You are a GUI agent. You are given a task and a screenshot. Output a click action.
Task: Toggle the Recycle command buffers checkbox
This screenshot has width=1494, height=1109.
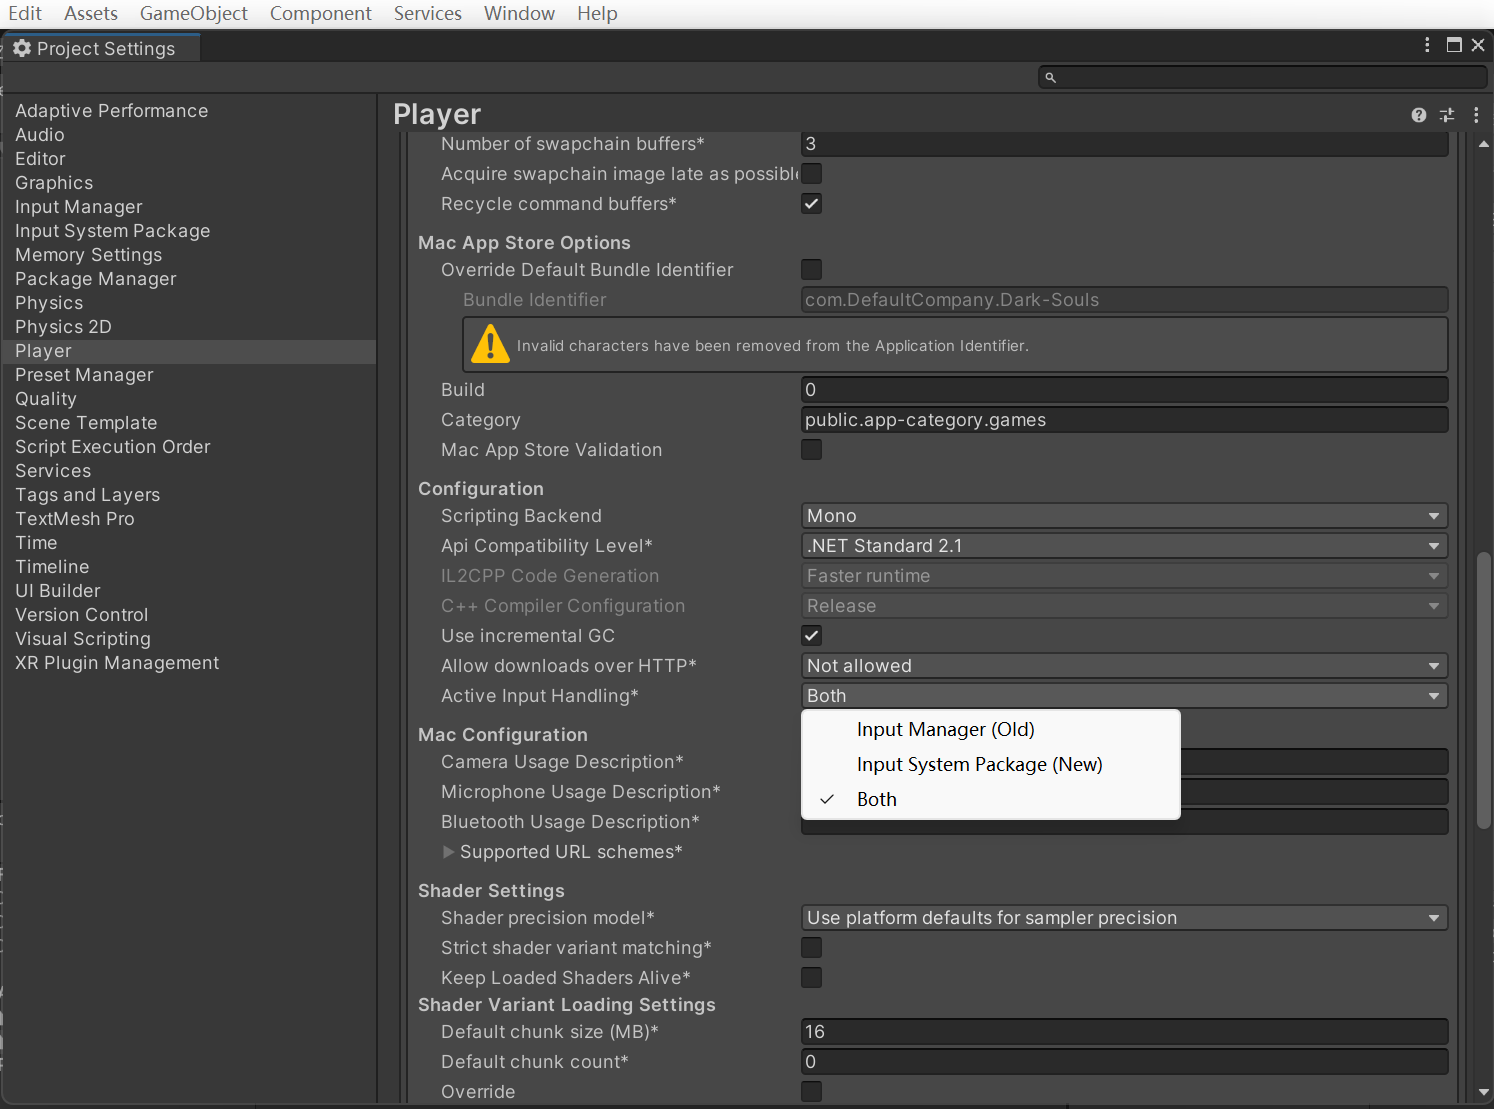pos(811,203)
